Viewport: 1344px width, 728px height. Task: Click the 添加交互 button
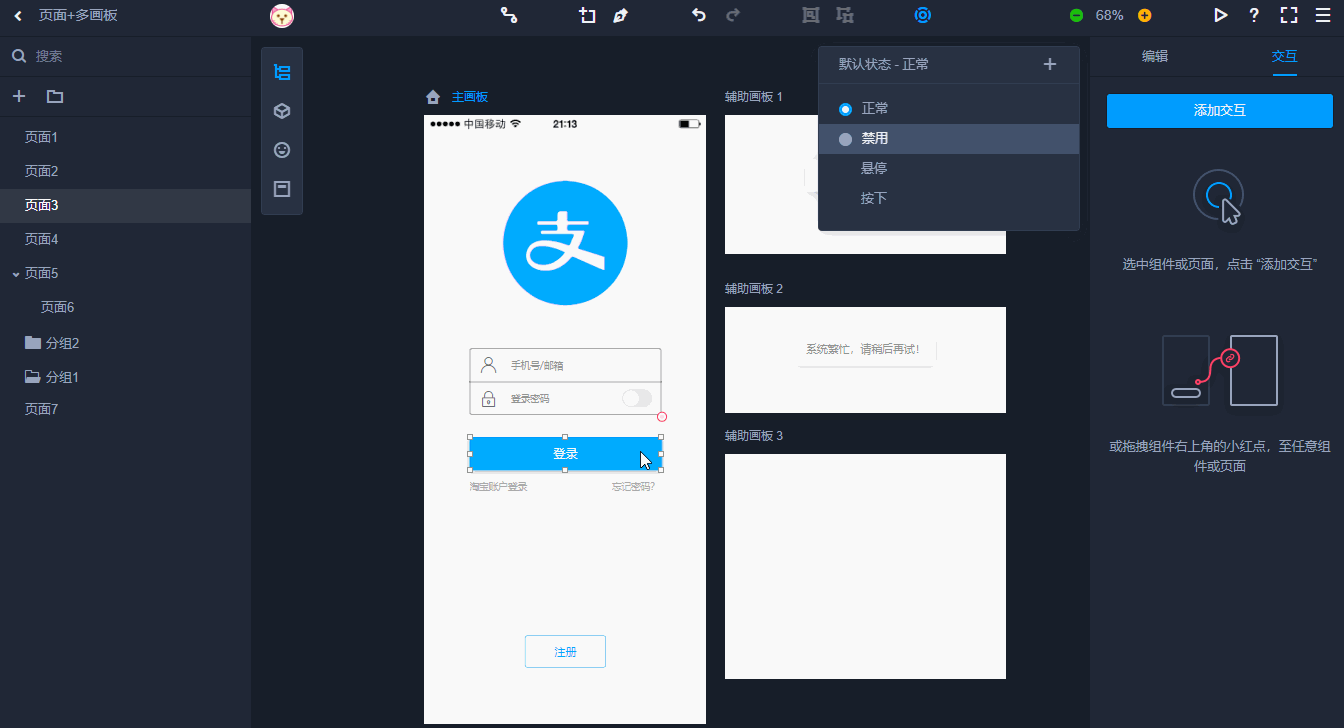[x=1219, y=111]
